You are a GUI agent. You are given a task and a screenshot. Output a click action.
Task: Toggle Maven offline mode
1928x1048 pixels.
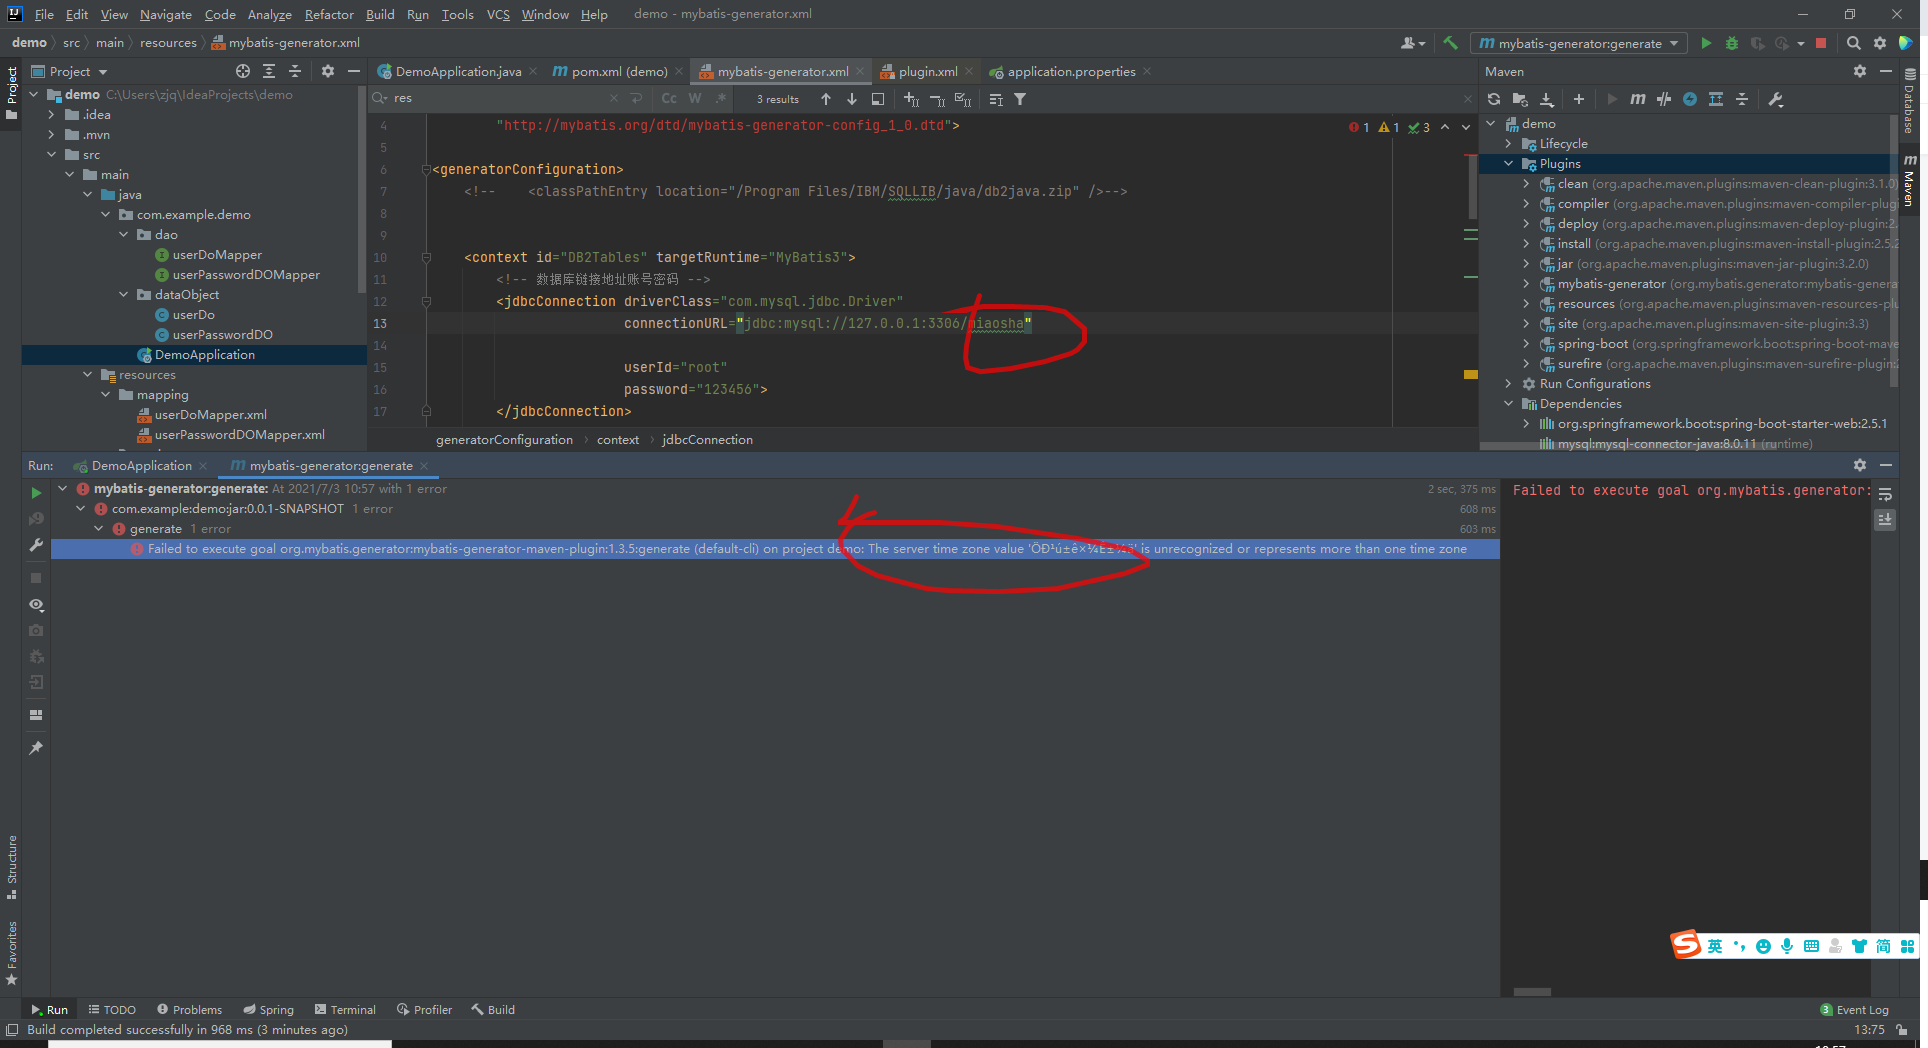(1664, 99)
